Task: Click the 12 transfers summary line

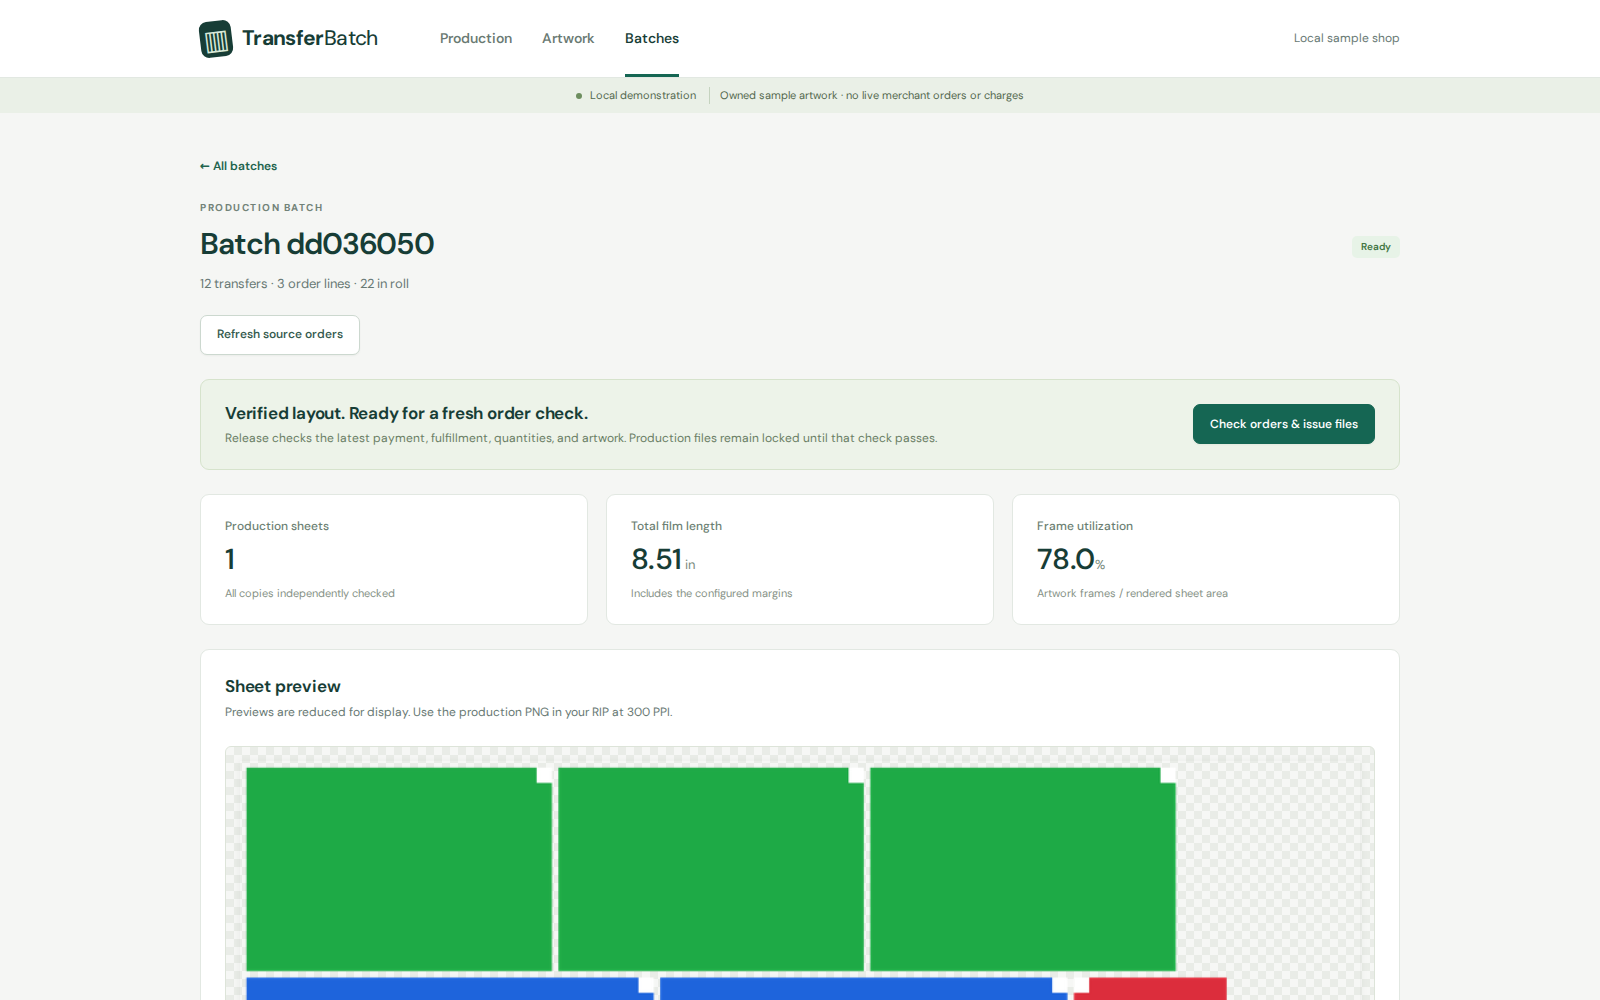Action: pos(304,284)
